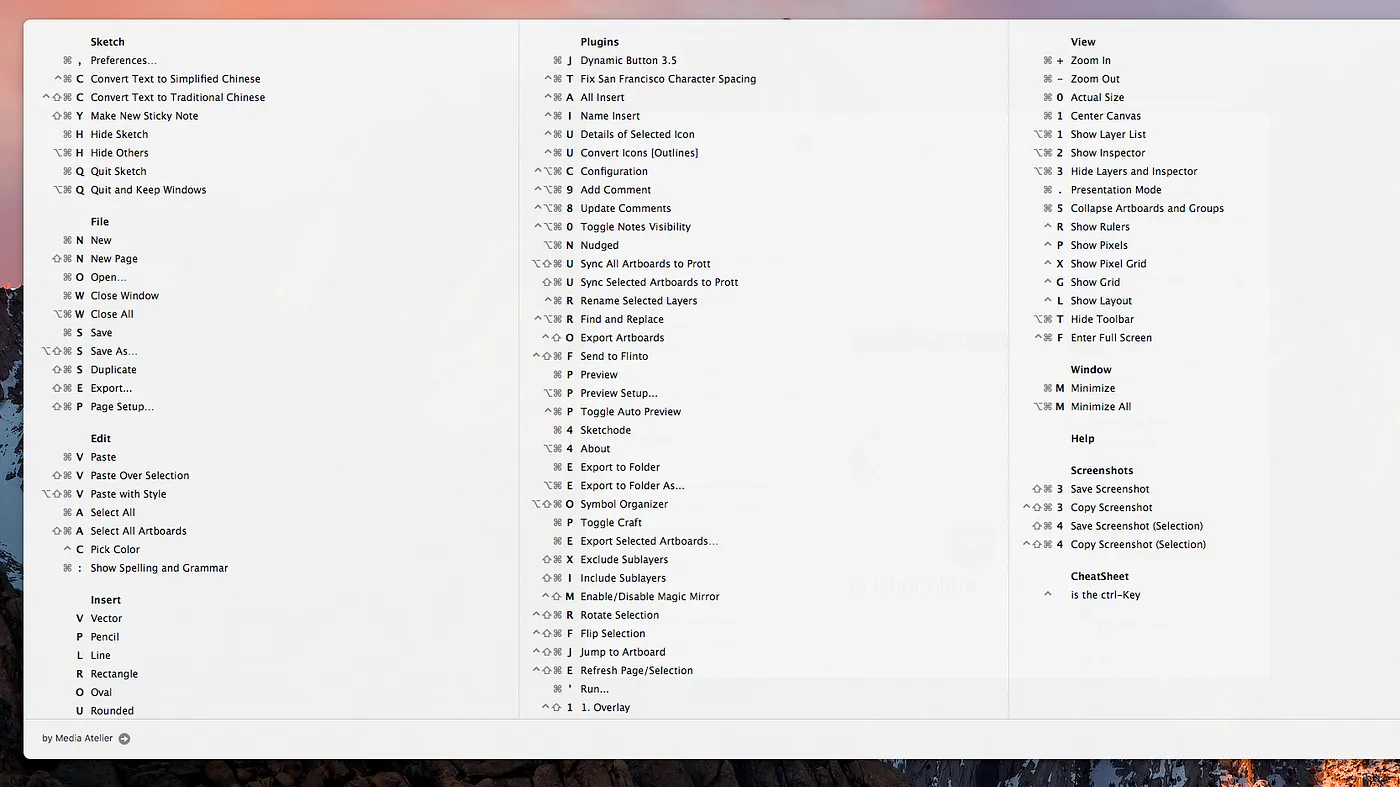1400x787 pixels.
Task: Select Copy Screenshot (Selection)
Action: tap(1138, 545)
